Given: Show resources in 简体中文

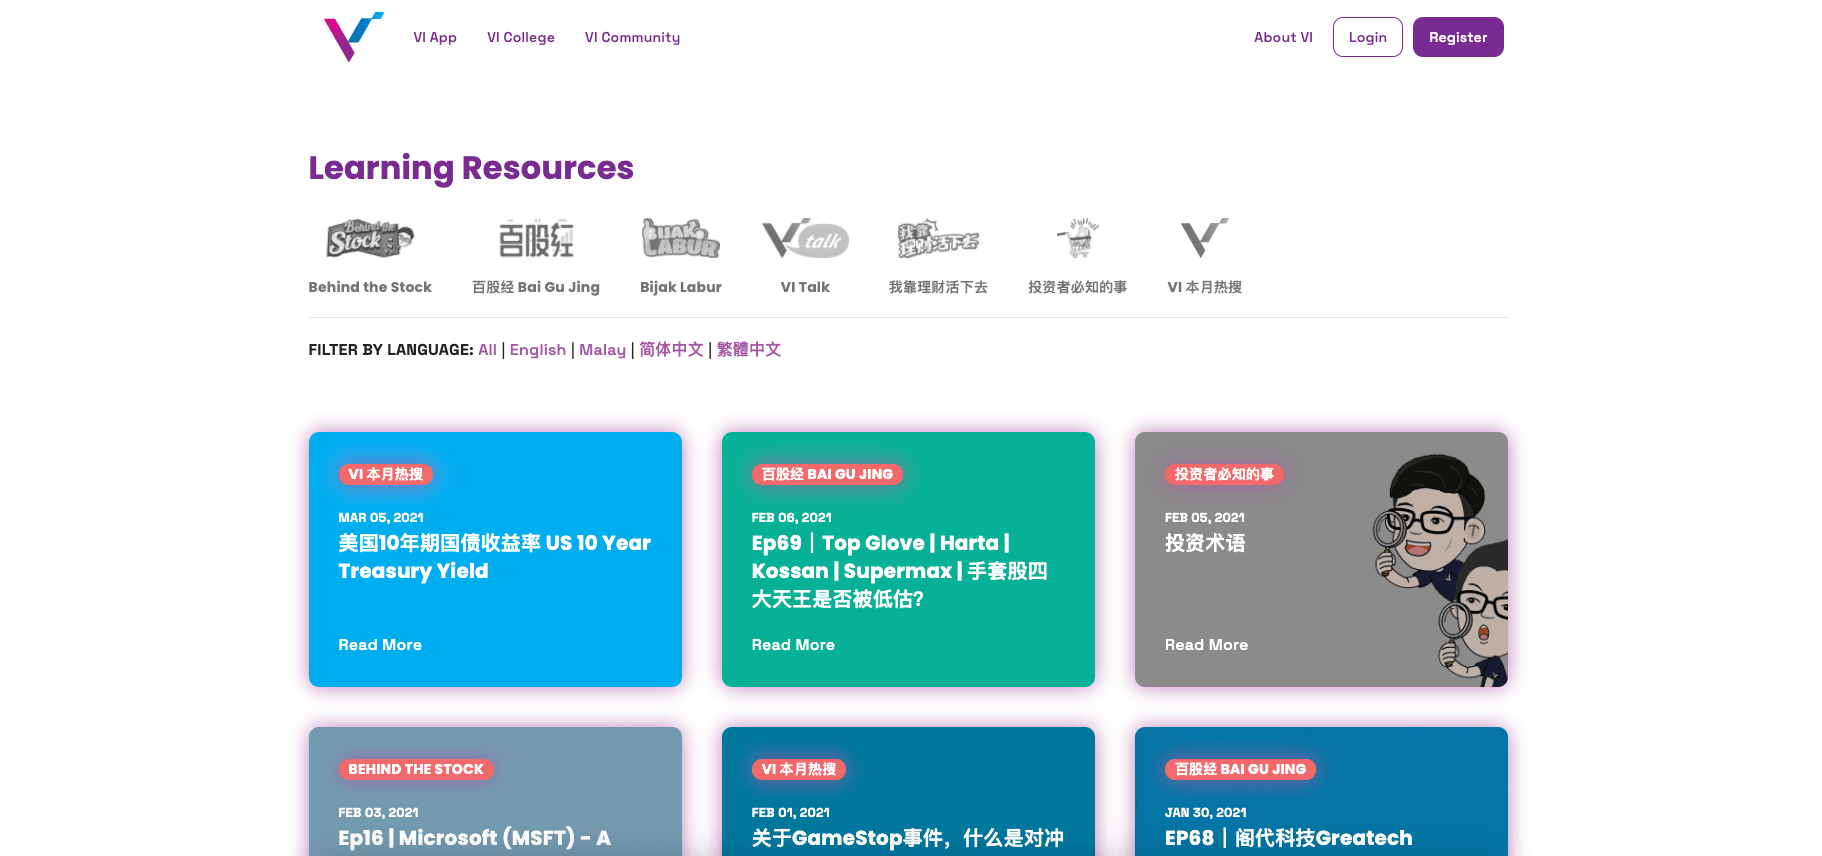Looking at the screenshot, I should pyautogui.click(x=671, y=350).
